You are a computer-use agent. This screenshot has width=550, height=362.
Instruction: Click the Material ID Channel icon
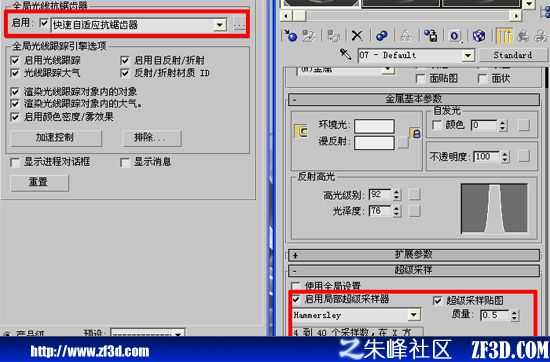tap(455, 36)
